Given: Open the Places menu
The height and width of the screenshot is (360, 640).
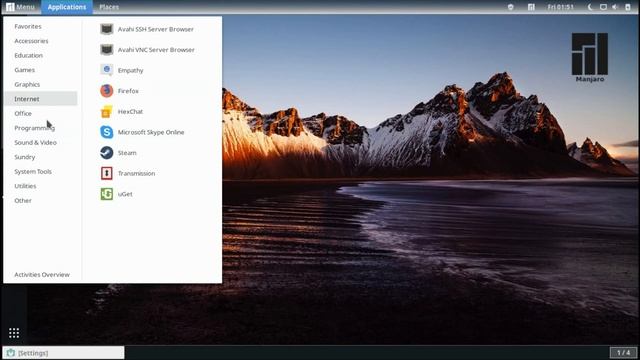Looking at the screenshot, I should [x=109, y=7].
